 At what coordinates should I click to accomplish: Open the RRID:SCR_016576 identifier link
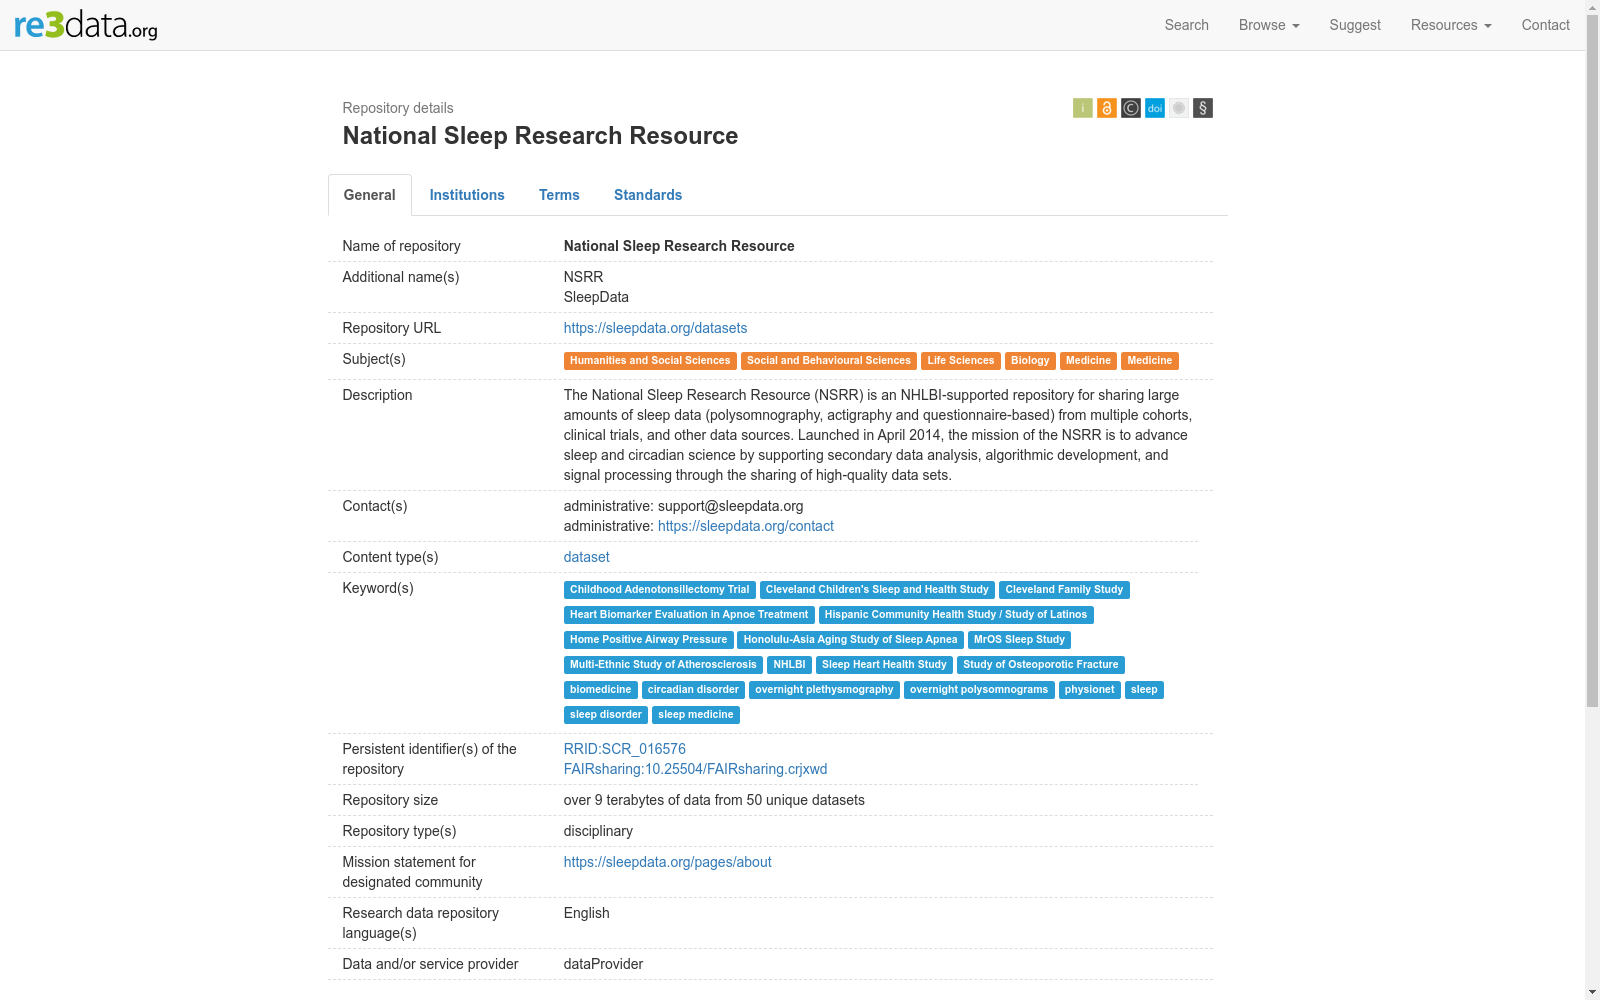625,749
